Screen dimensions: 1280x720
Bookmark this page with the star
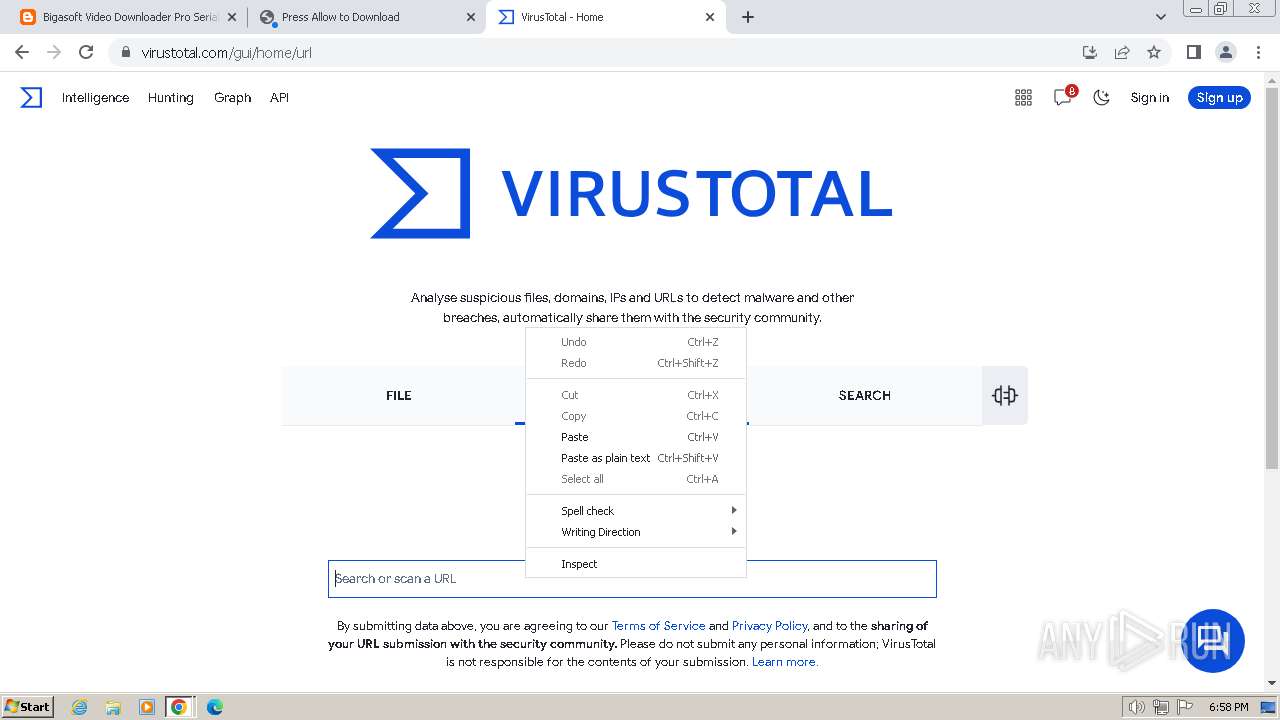coord(1154,52)
